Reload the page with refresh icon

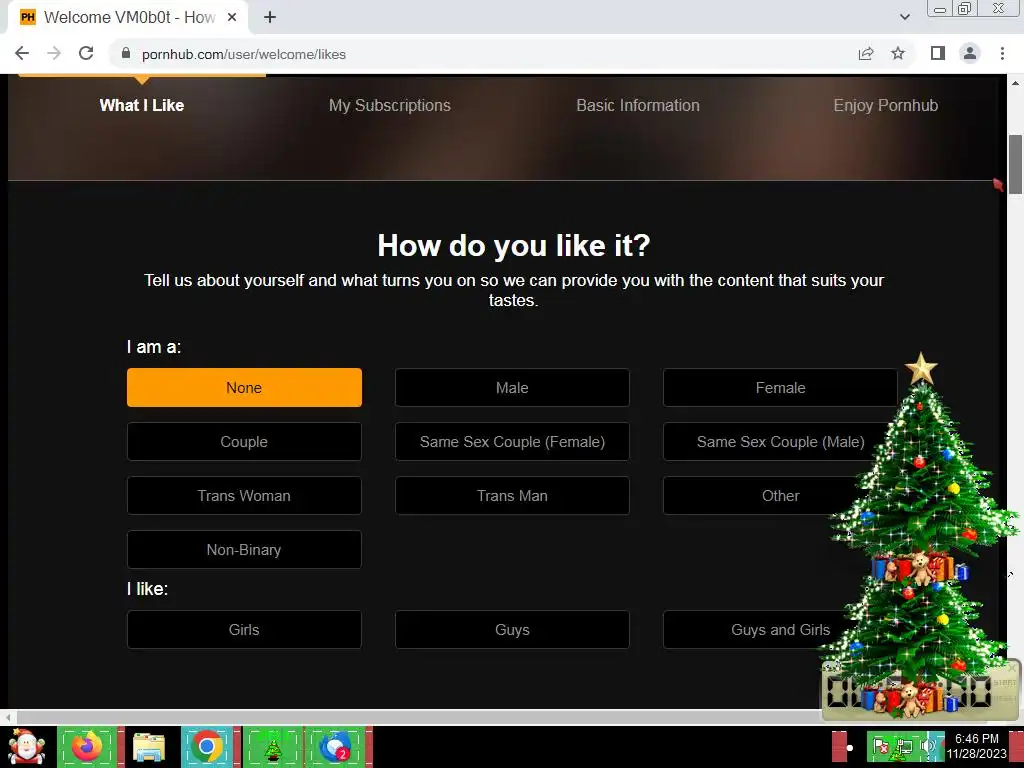coord(86,54)
